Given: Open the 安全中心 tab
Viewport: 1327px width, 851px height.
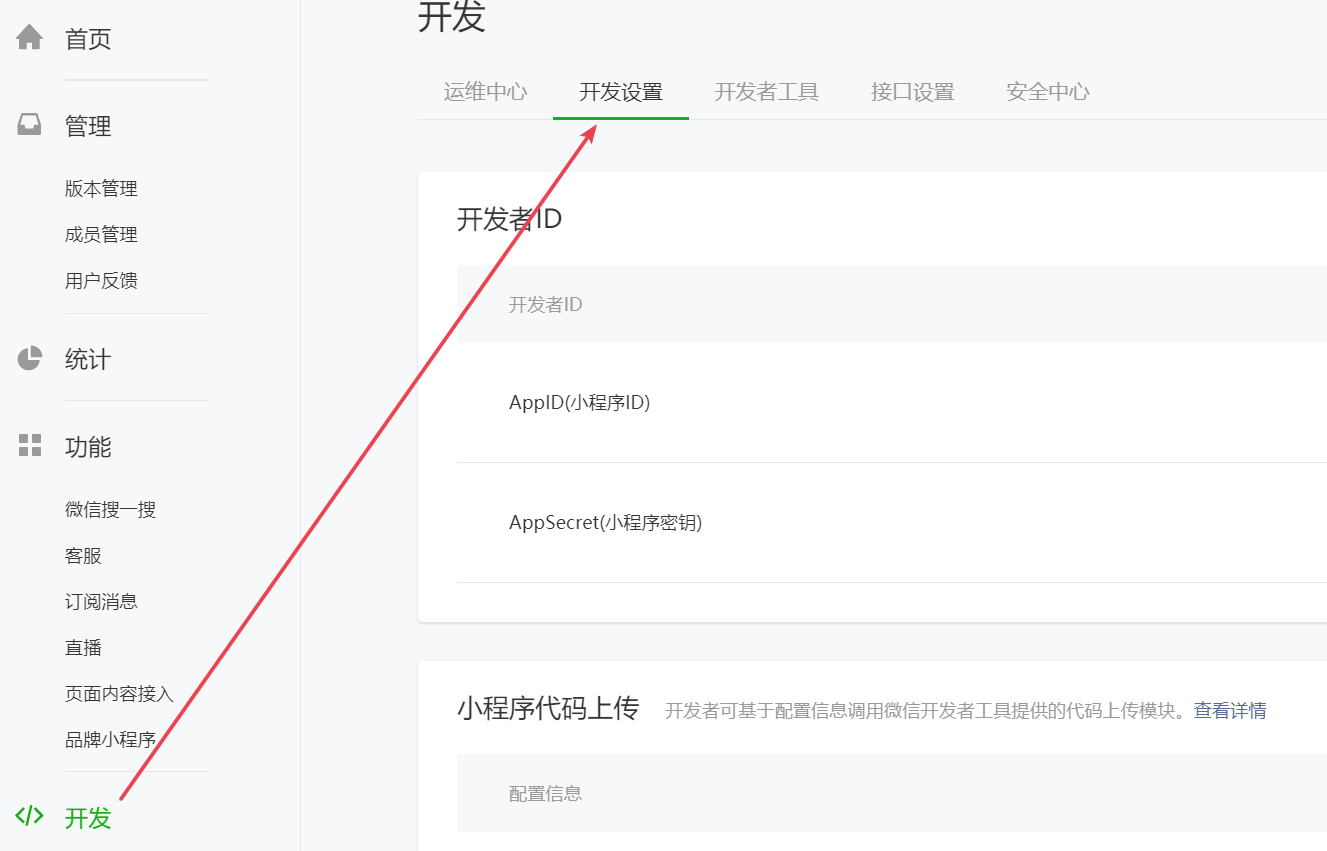Looking at the screenshot, I should point(1047,91).
